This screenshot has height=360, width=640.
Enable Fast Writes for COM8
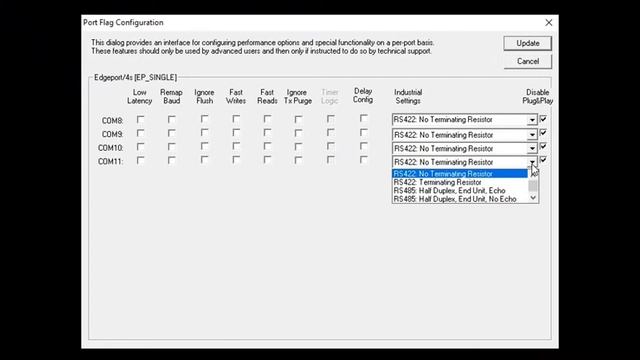tap(236, 119)
